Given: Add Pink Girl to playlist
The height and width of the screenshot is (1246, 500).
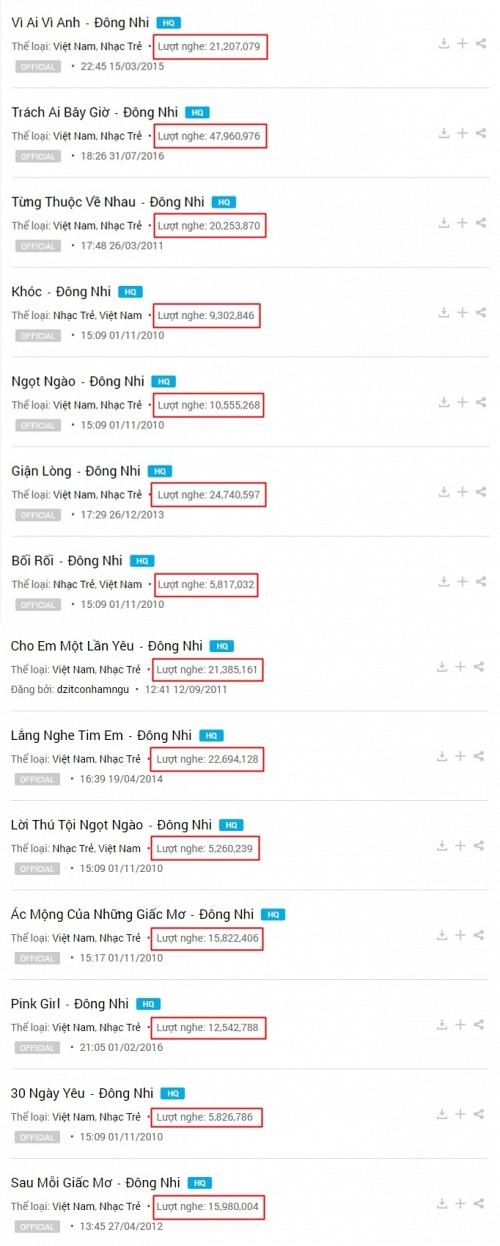Looking at the screenshot, I should pos(462,1024).
